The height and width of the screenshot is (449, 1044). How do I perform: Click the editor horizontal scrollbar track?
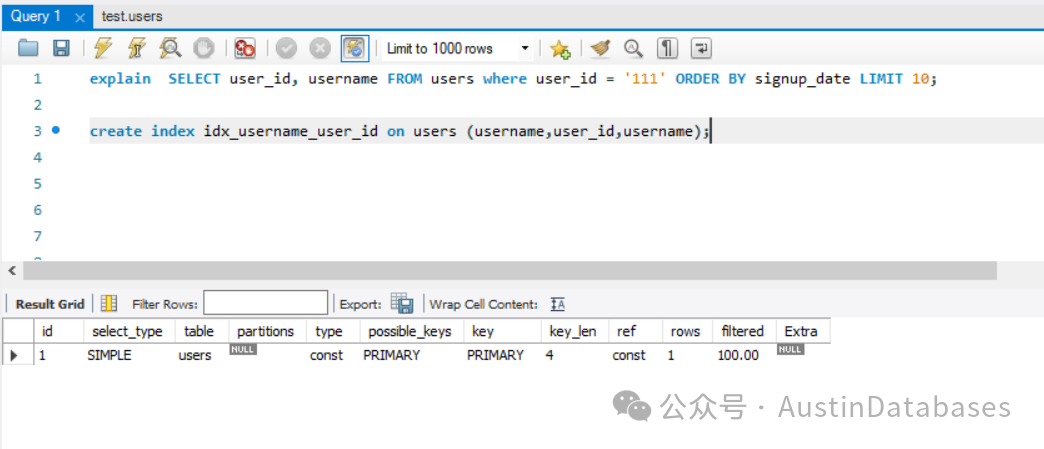(509, 270)
